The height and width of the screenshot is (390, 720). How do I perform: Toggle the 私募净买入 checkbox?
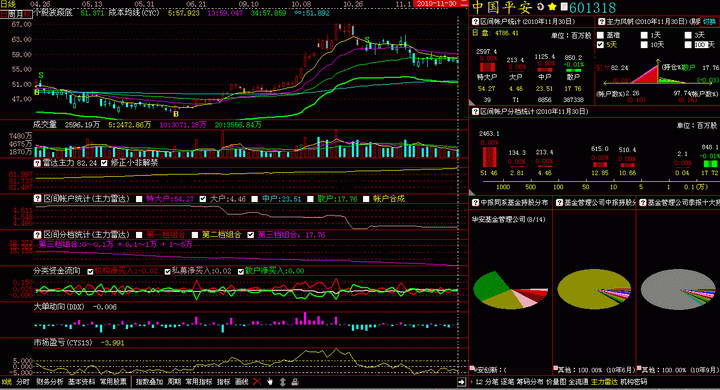pyautogui.click(x=168, y=271)
